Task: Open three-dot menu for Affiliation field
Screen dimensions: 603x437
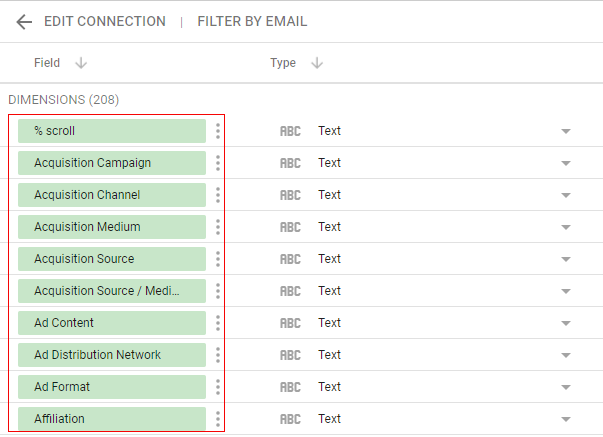Action: pyautogui.click(x=218, y=419)
